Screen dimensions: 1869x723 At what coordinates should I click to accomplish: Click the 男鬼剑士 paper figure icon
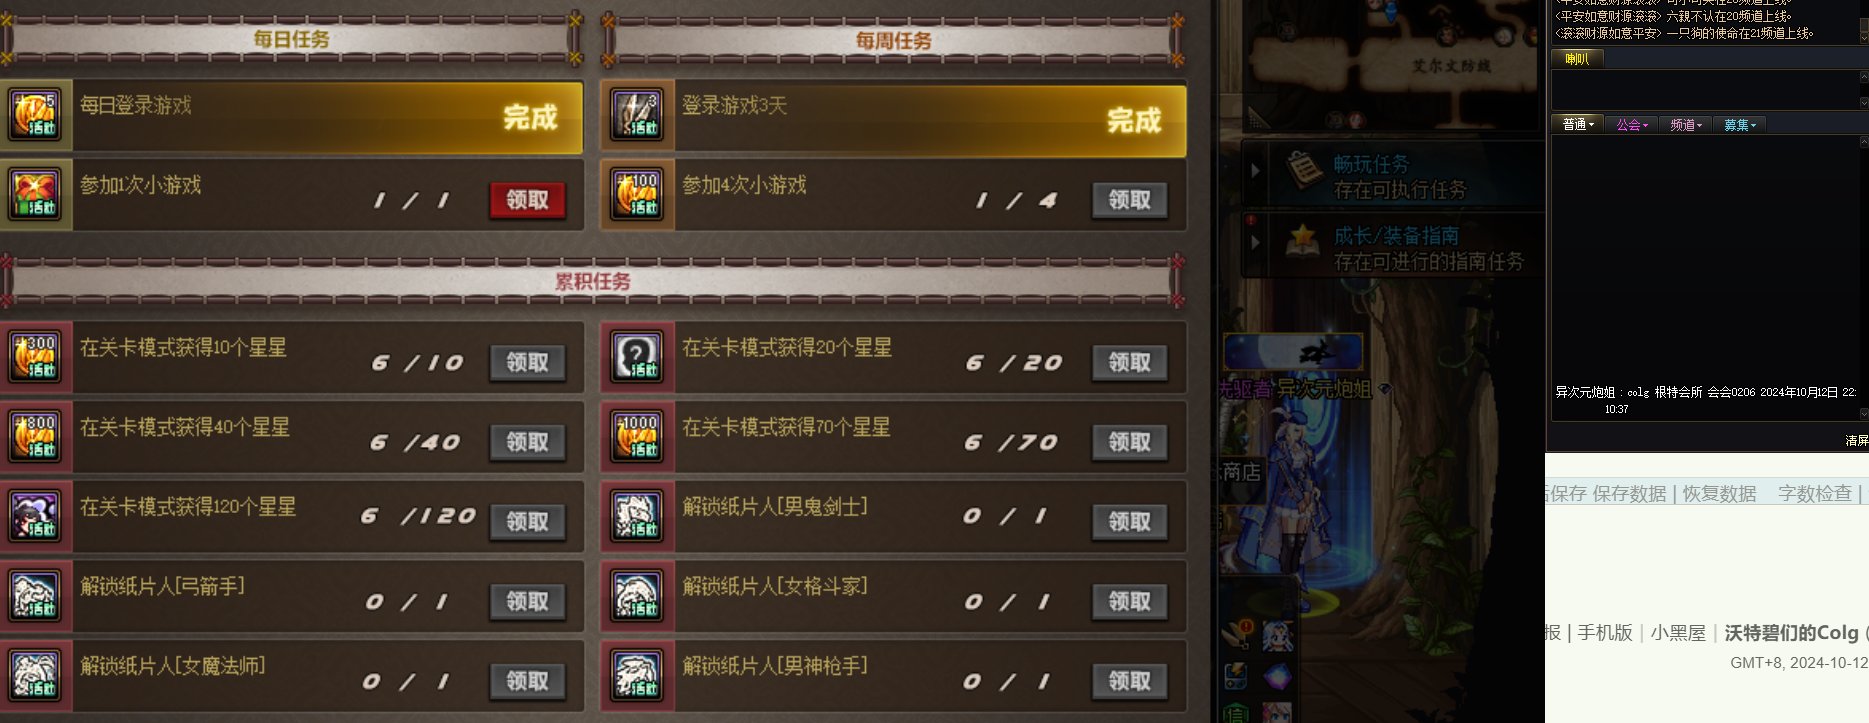[637, 516]
